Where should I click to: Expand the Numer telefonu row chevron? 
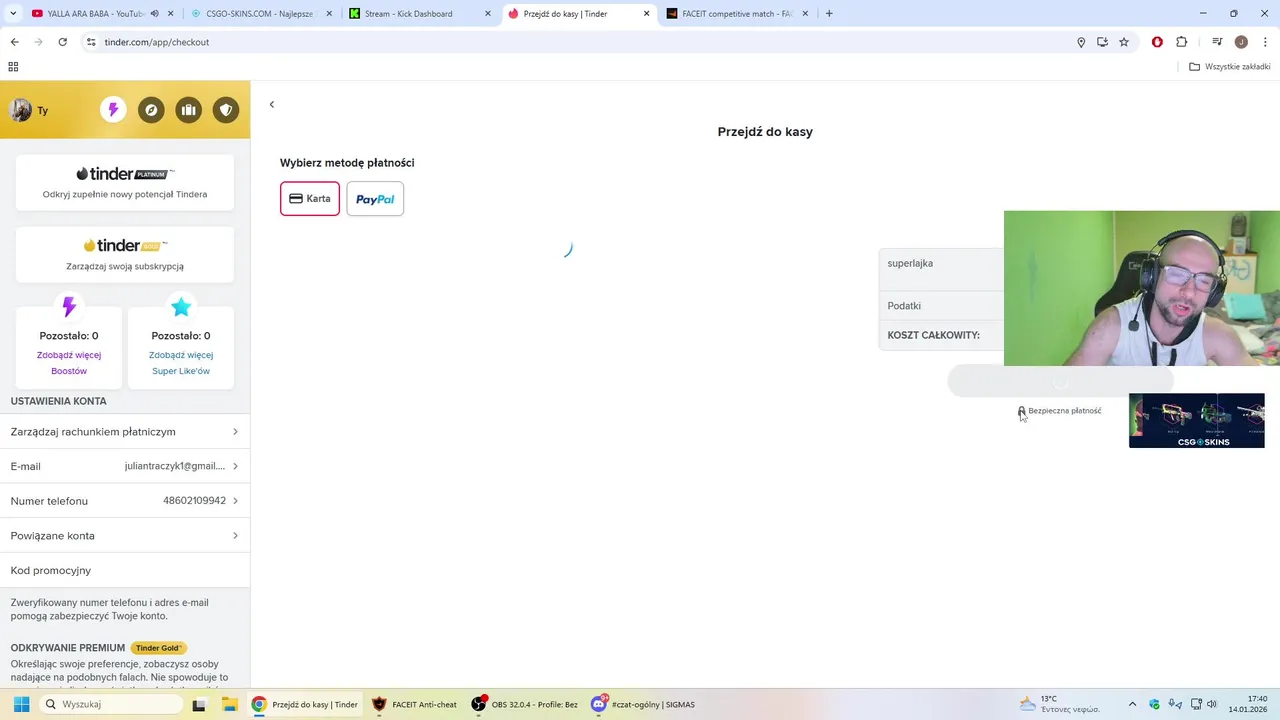[x=235, y=501]
